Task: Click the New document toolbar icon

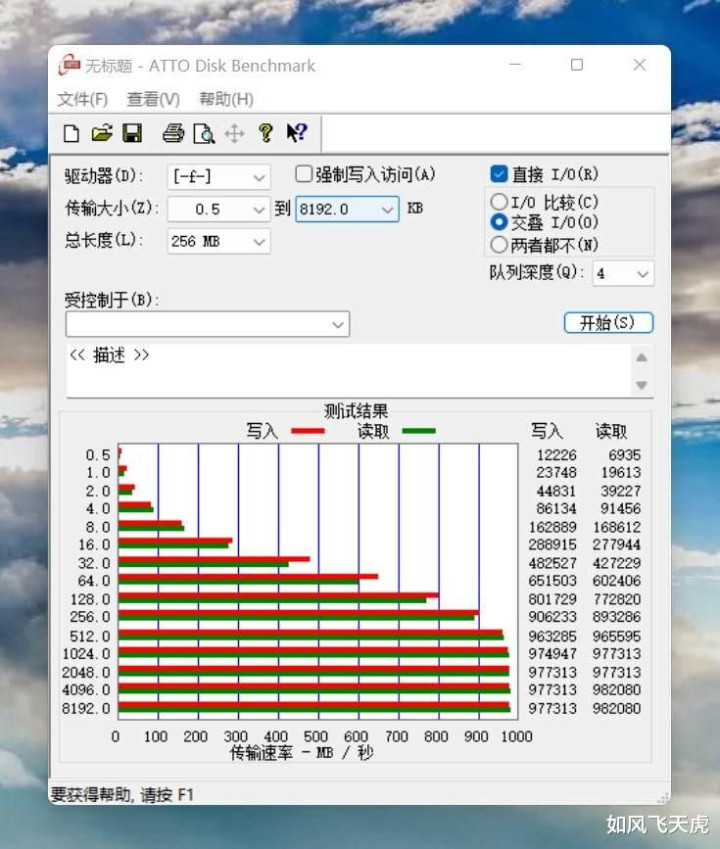Action: pos(71,133)
